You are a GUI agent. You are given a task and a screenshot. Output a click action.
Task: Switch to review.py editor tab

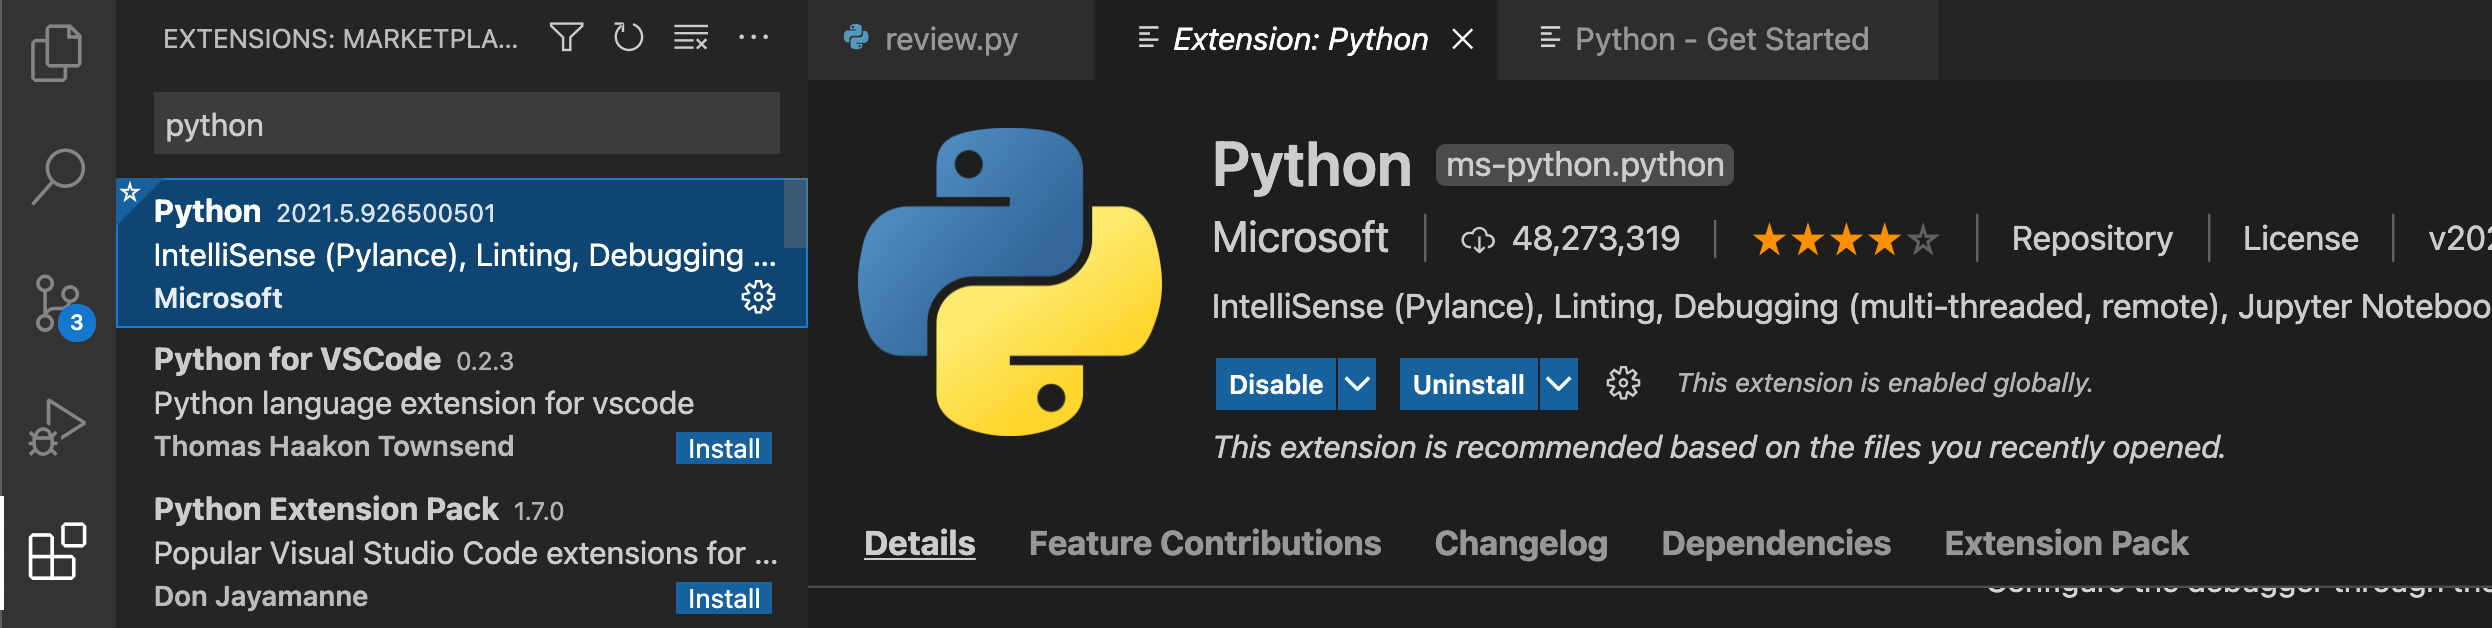click(x=951, y=39)
